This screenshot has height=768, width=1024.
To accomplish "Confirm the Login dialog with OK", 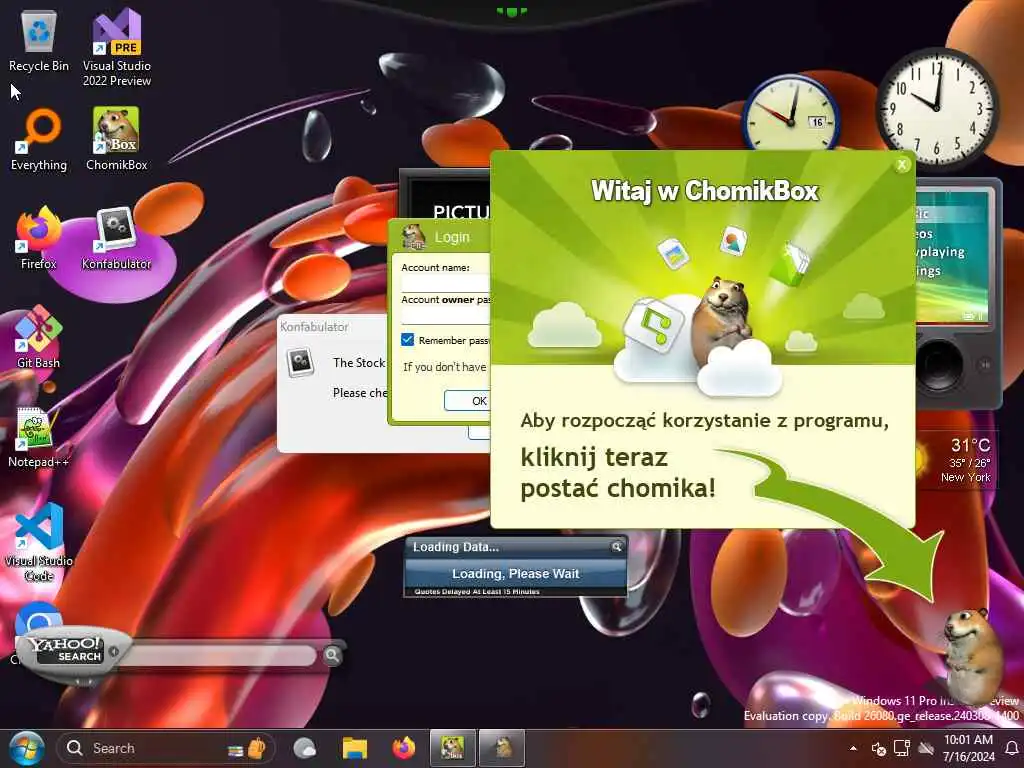I will click(467, 400).
